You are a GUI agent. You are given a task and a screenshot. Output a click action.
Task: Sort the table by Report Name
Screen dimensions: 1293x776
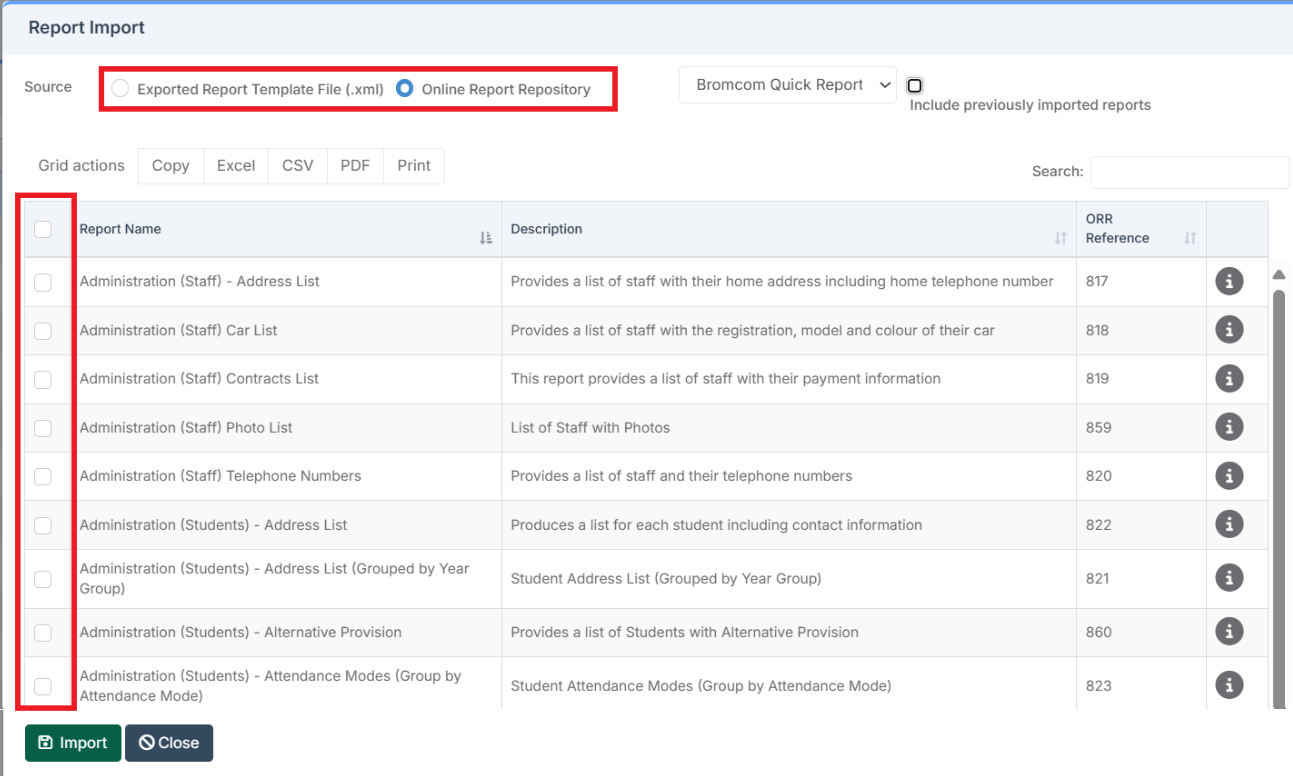(486, 234)
